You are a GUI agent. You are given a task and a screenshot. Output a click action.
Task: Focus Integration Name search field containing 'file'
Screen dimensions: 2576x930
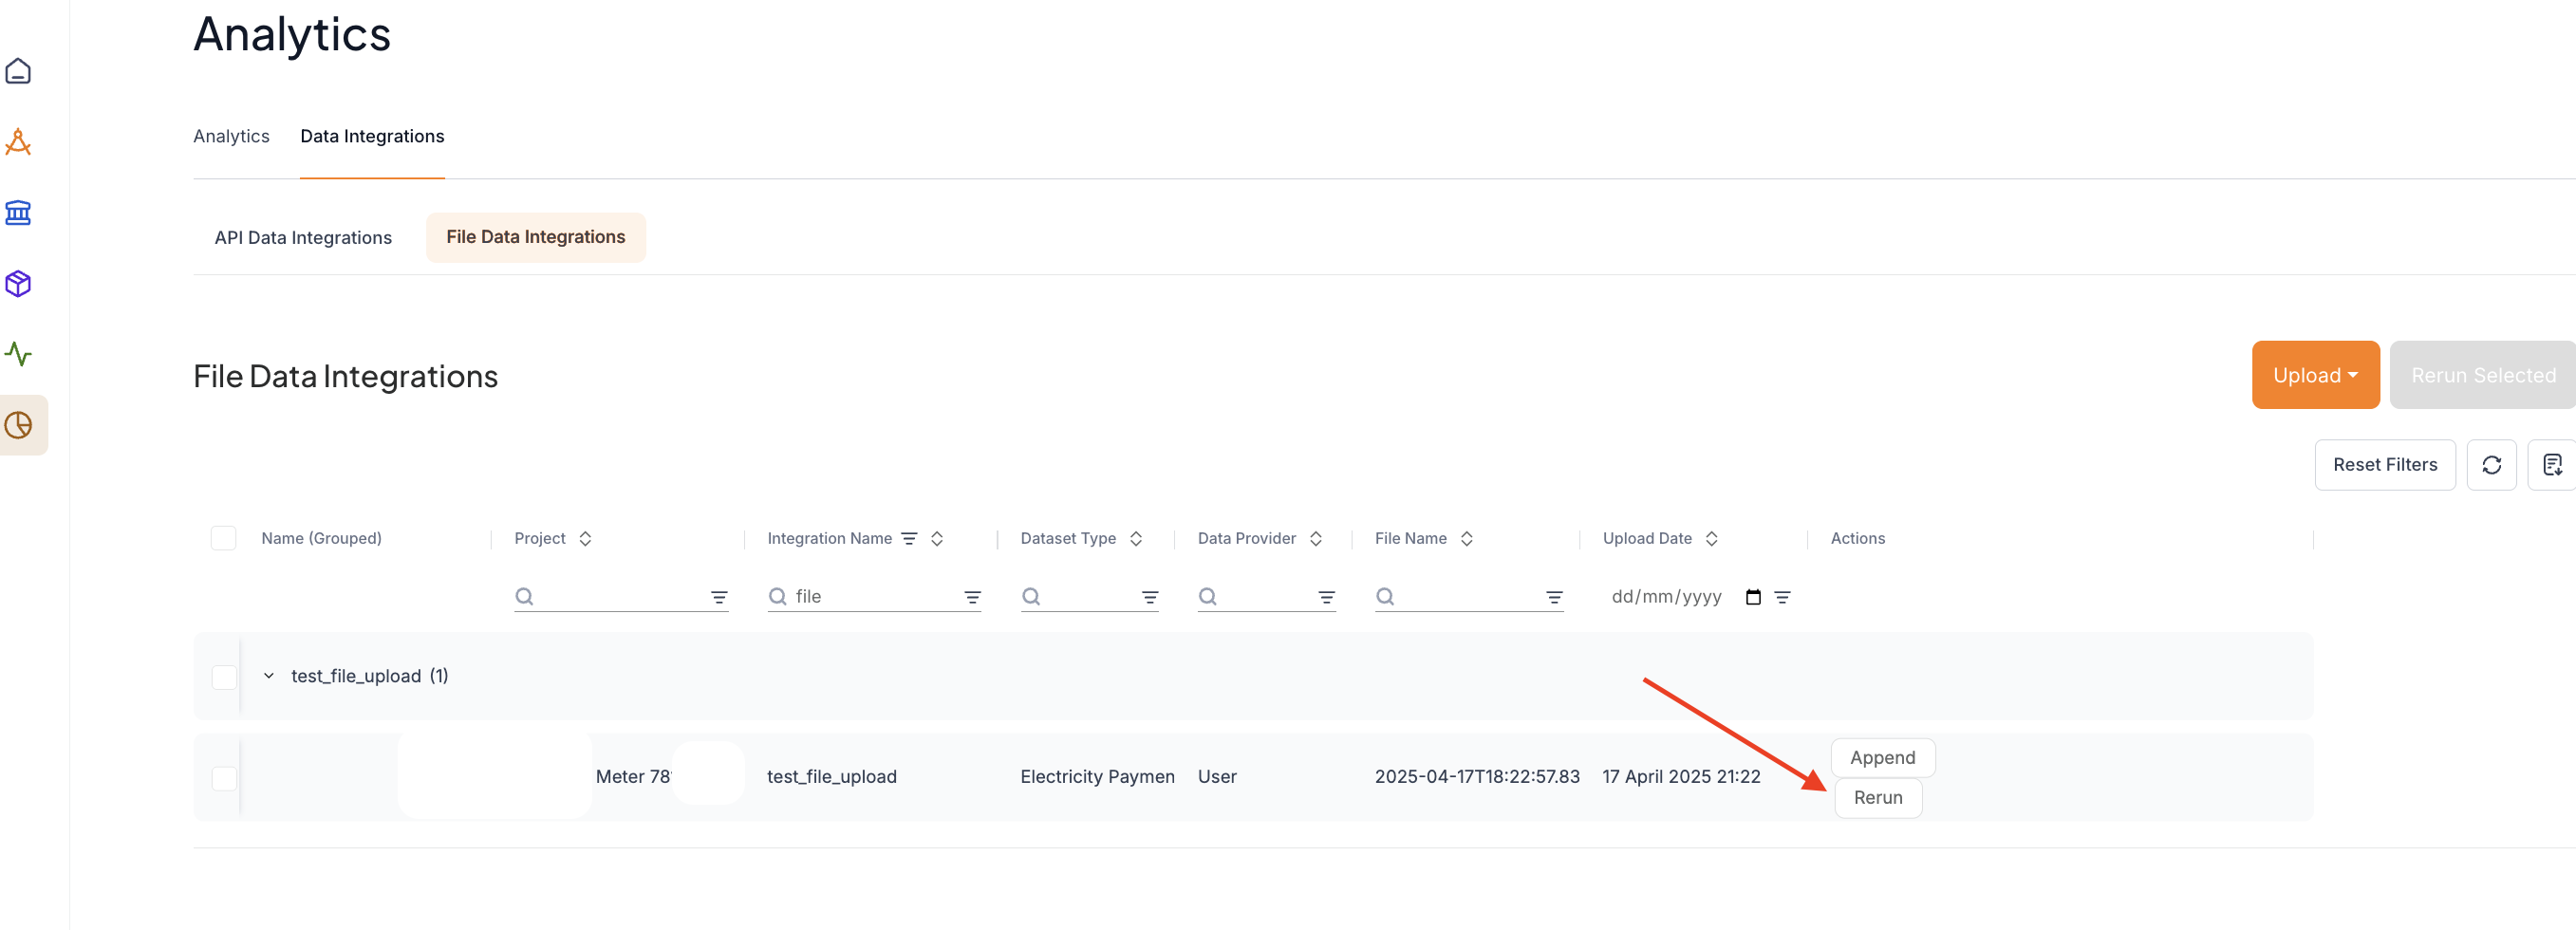tap(874, 597)
